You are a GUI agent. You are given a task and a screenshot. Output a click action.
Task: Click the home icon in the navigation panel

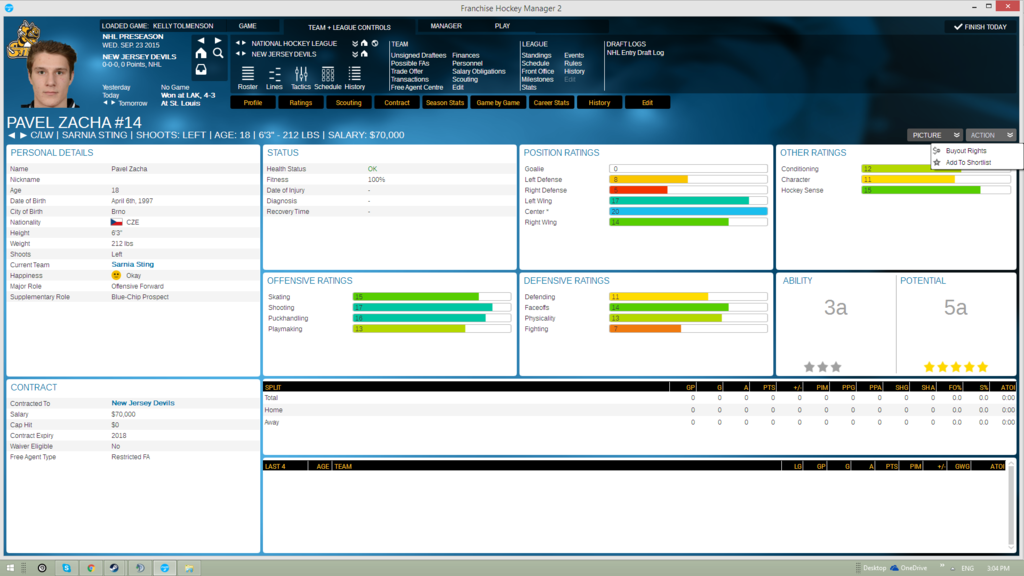(202, 54)
